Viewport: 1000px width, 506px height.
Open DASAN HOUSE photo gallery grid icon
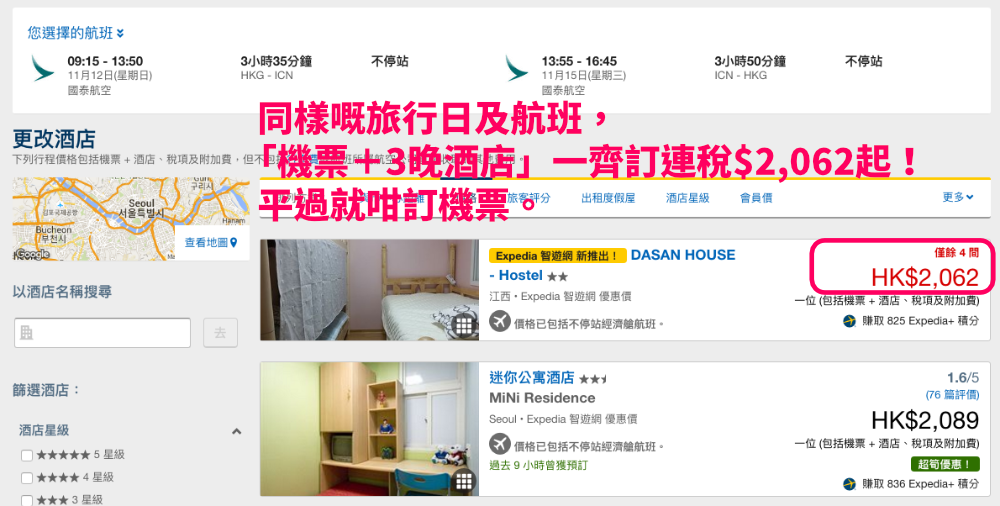pos(464,326)
